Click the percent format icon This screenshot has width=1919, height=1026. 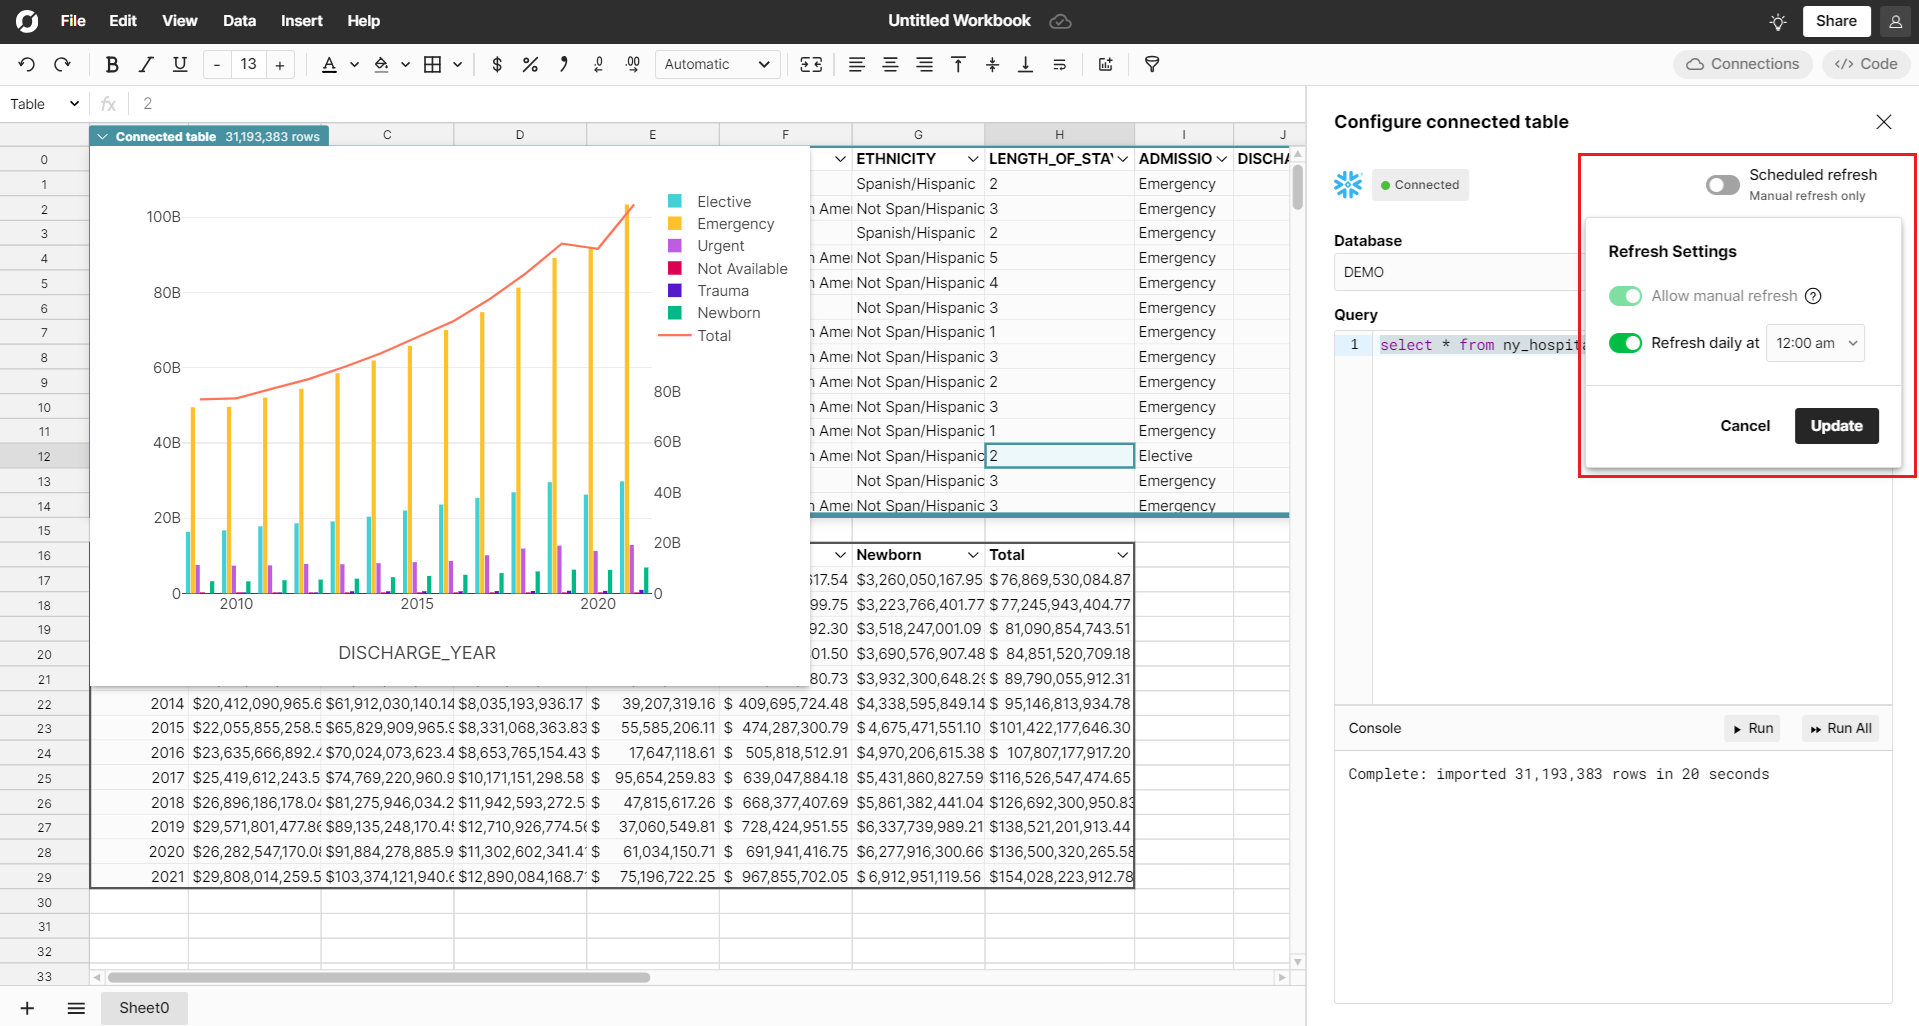point(530,64)
